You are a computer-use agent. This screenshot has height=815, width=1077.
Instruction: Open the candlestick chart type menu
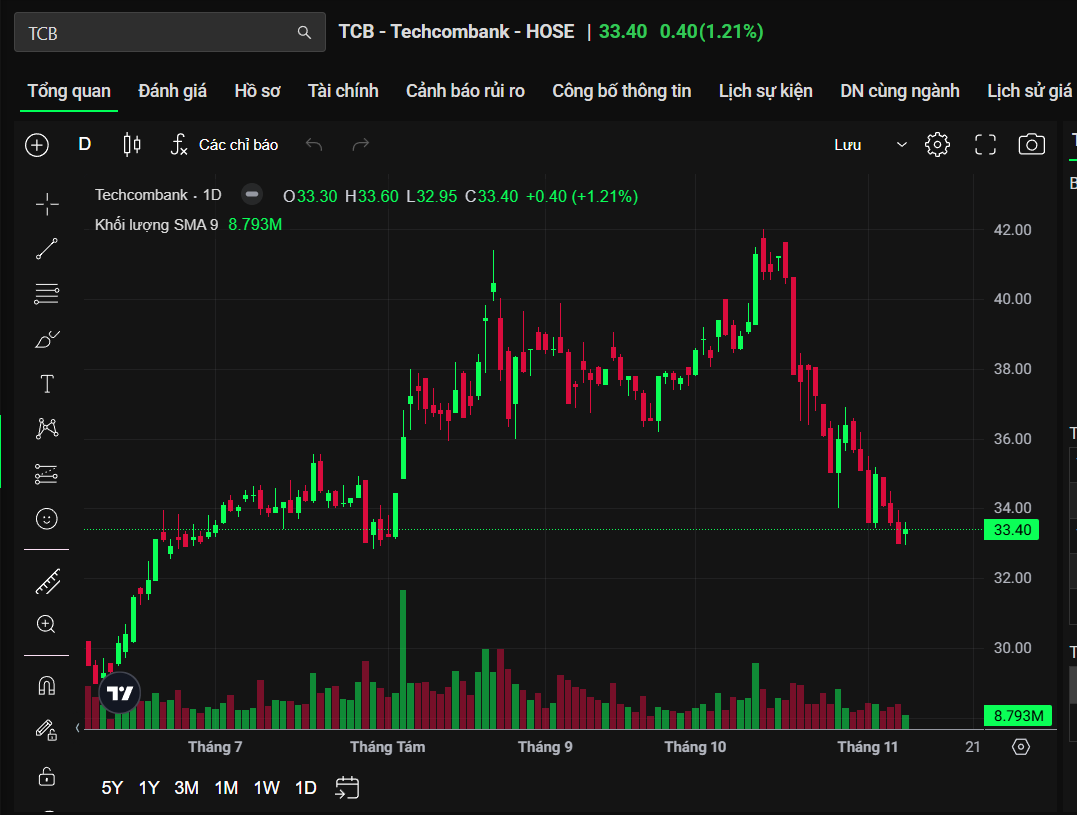pyautogui.click(x=132, y=145)
